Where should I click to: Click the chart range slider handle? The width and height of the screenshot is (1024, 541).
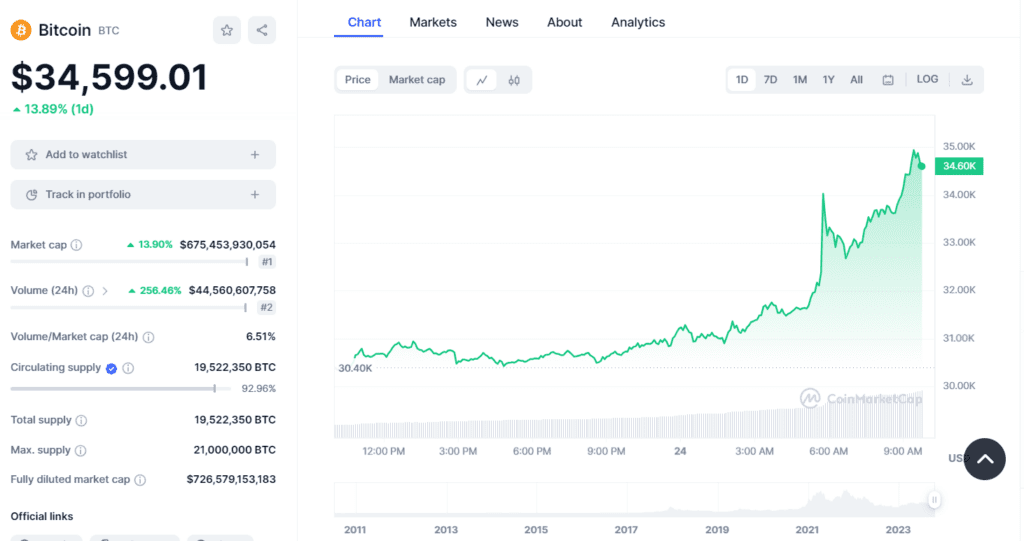point(935,500)
